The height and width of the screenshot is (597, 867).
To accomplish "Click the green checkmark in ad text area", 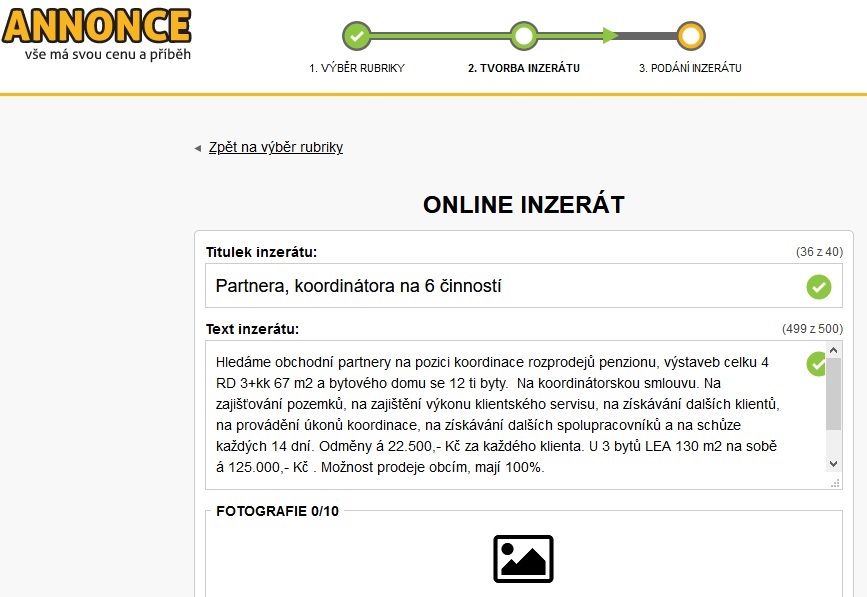I will click(x=816, y=364).
